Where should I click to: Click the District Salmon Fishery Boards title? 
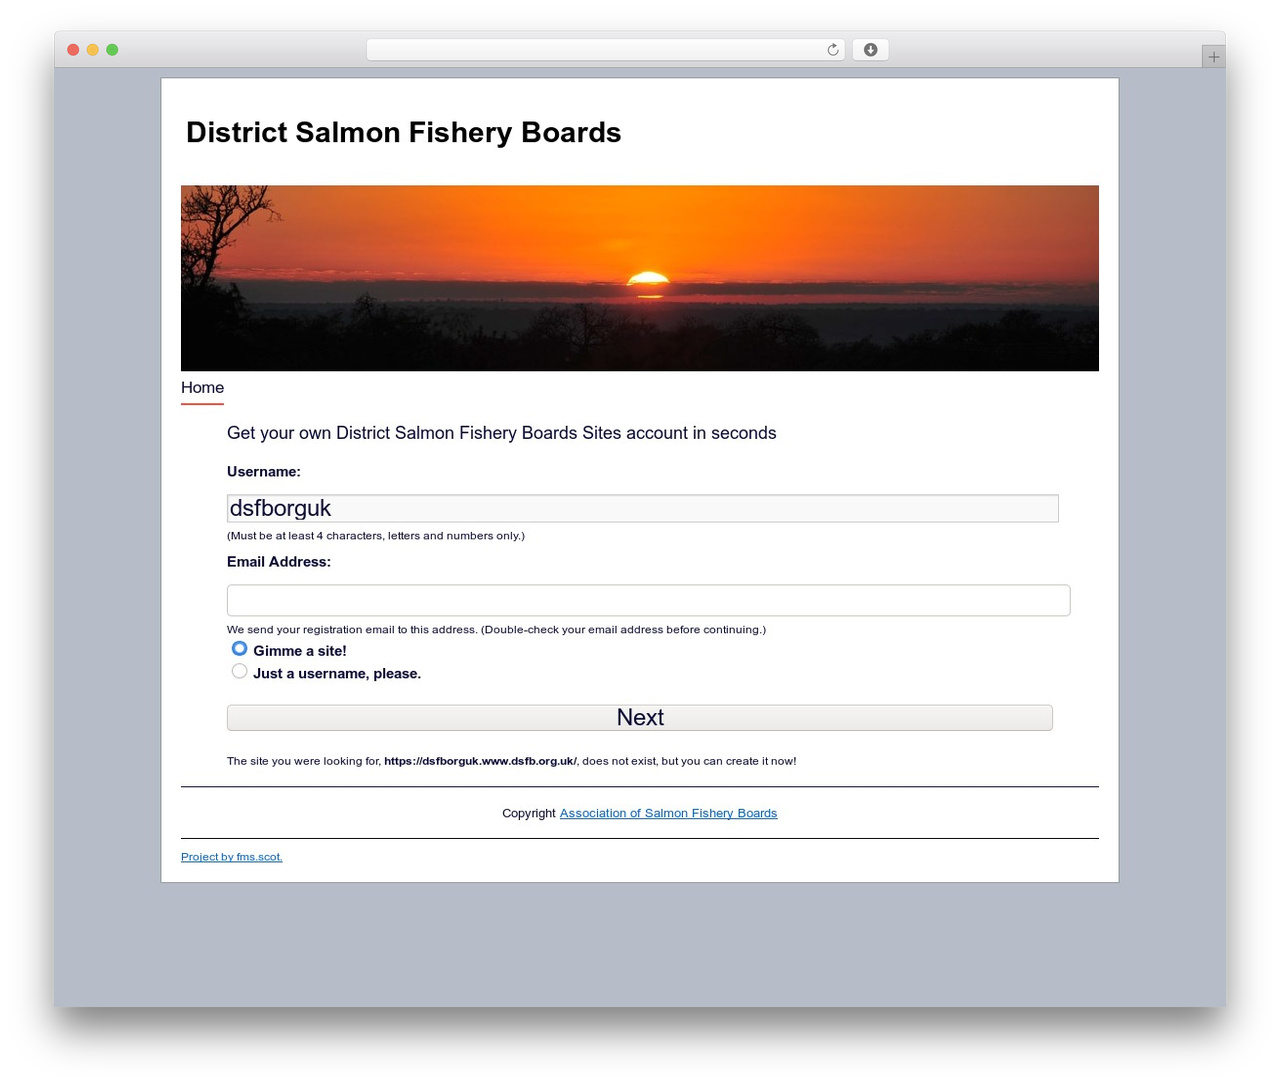click(x=404, y=132)
